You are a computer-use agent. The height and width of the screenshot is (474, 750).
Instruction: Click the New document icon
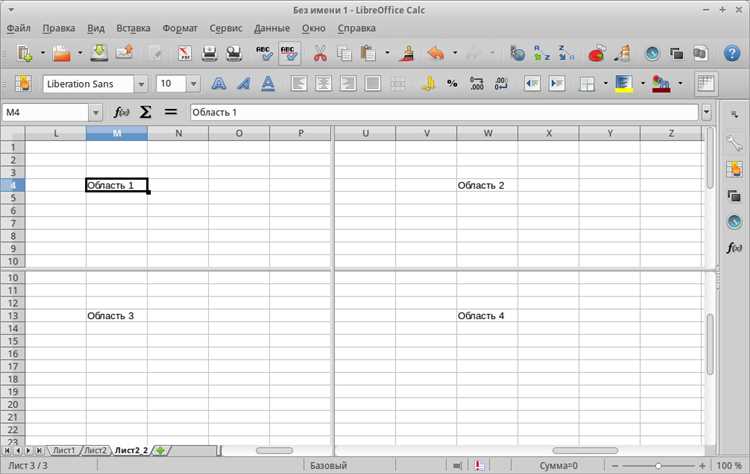tap(24, 53)
